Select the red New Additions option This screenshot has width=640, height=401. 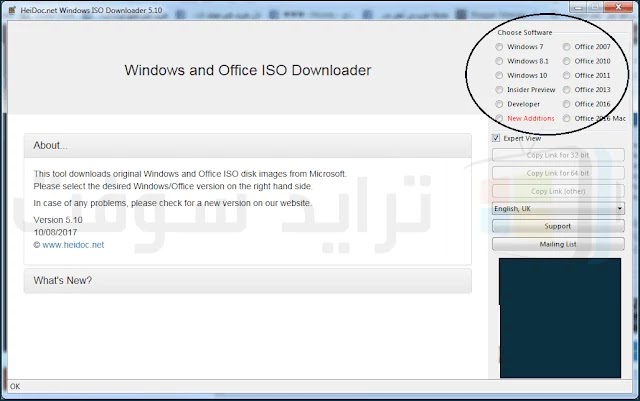499,118
